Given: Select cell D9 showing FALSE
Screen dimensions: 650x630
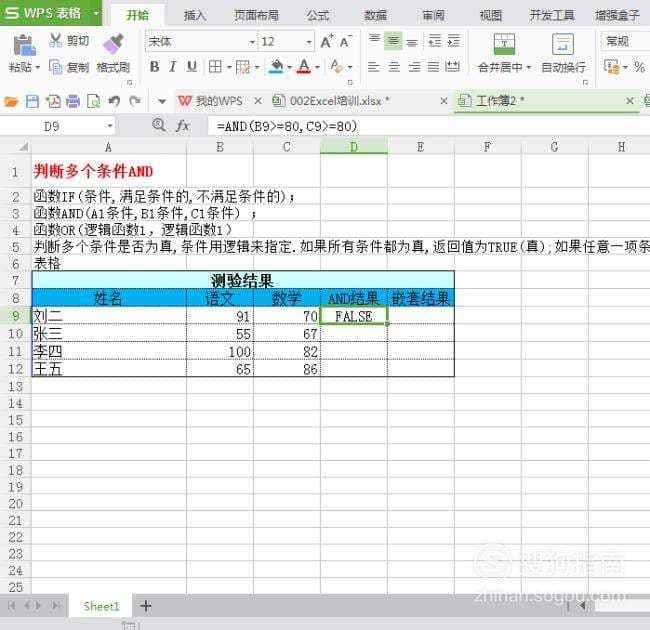Looking at the screenshot, I should (354, 316).
